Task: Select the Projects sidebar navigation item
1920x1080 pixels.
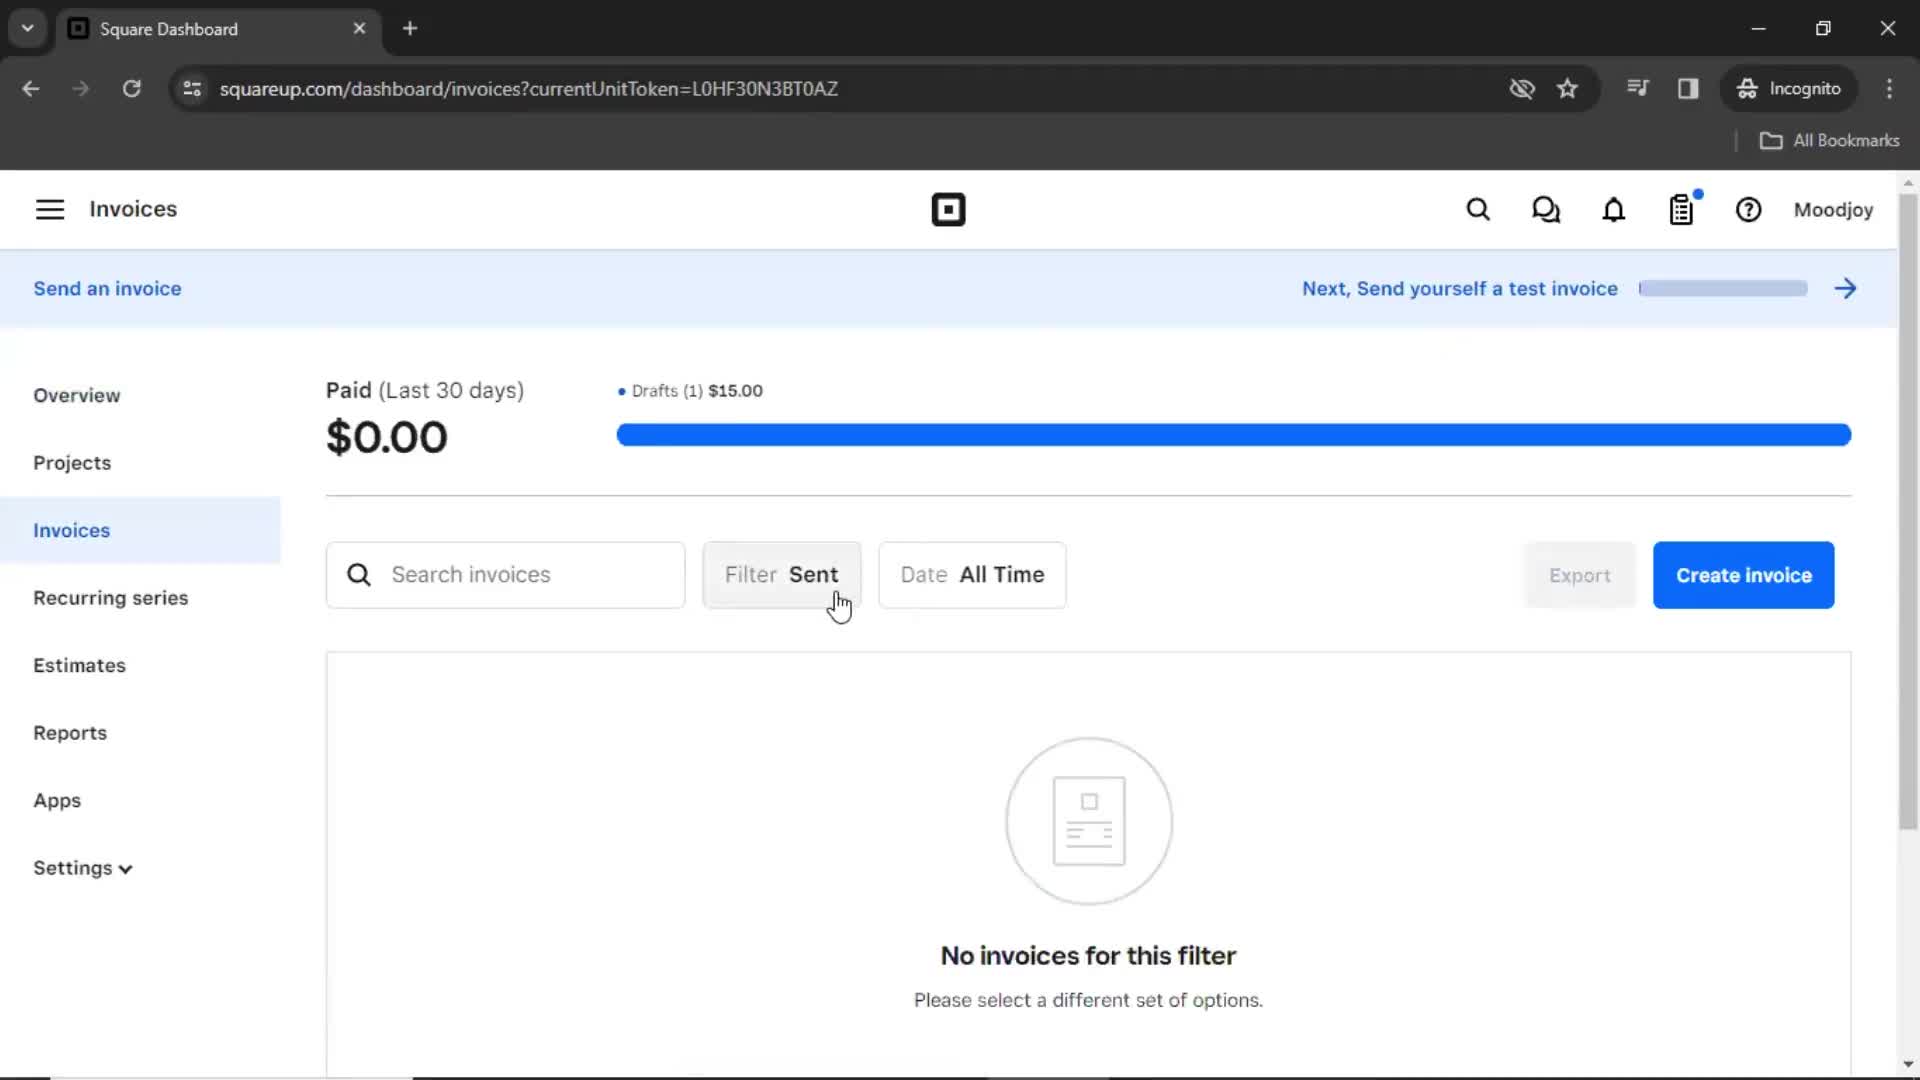Action: [x=73, y=463]
